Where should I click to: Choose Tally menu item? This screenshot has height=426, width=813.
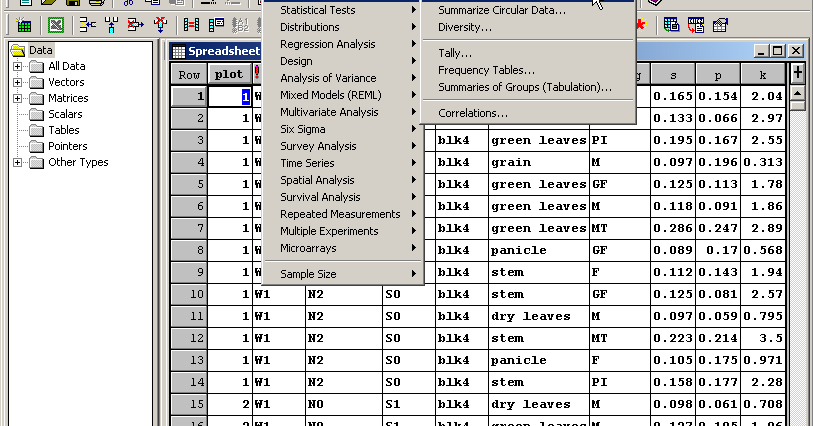click(x=528, y=53)
